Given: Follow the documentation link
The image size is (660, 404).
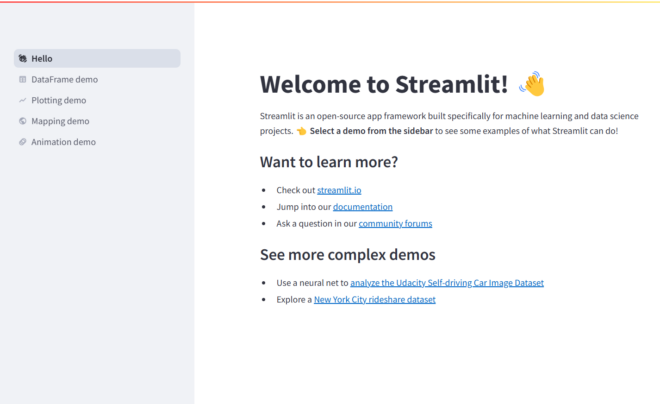Looking at the screenshot, I should click(363, 207).
